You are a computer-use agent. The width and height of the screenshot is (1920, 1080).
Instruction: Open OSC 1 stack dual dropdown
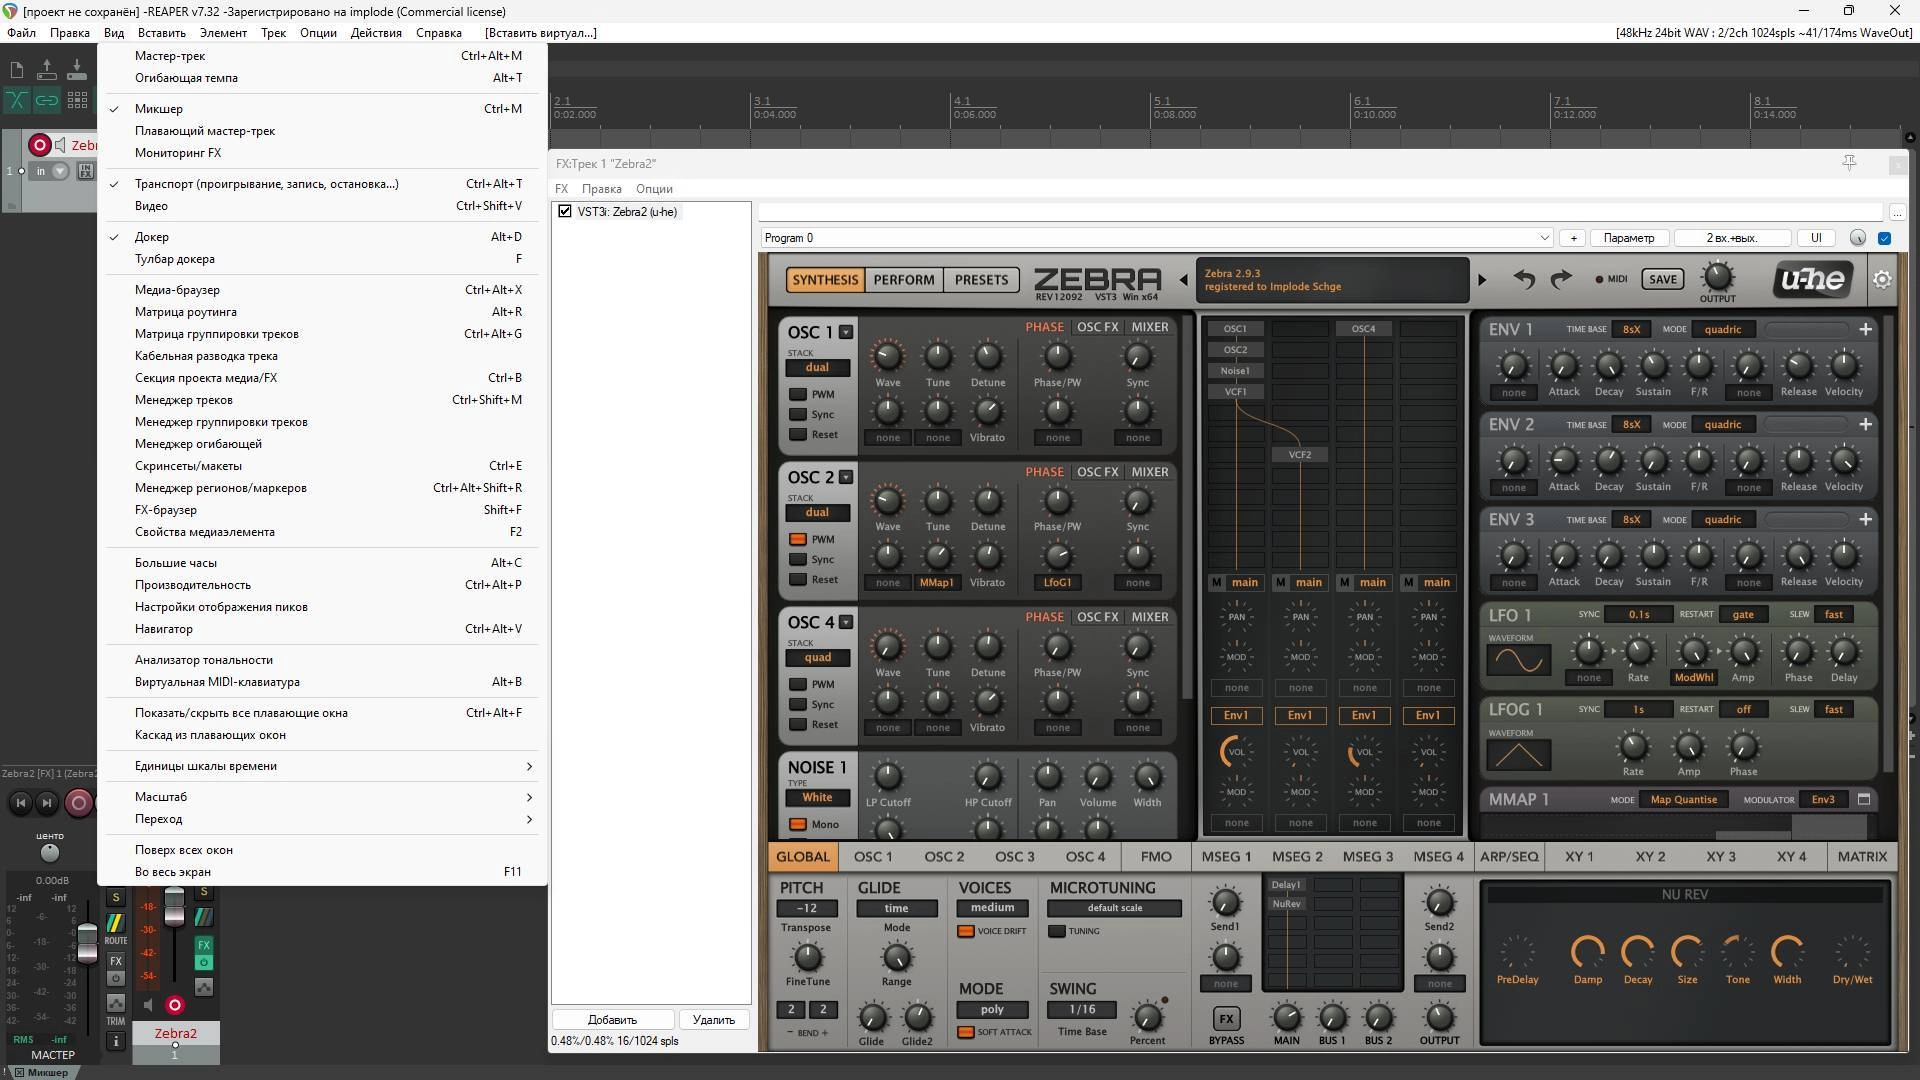point(817,368)
